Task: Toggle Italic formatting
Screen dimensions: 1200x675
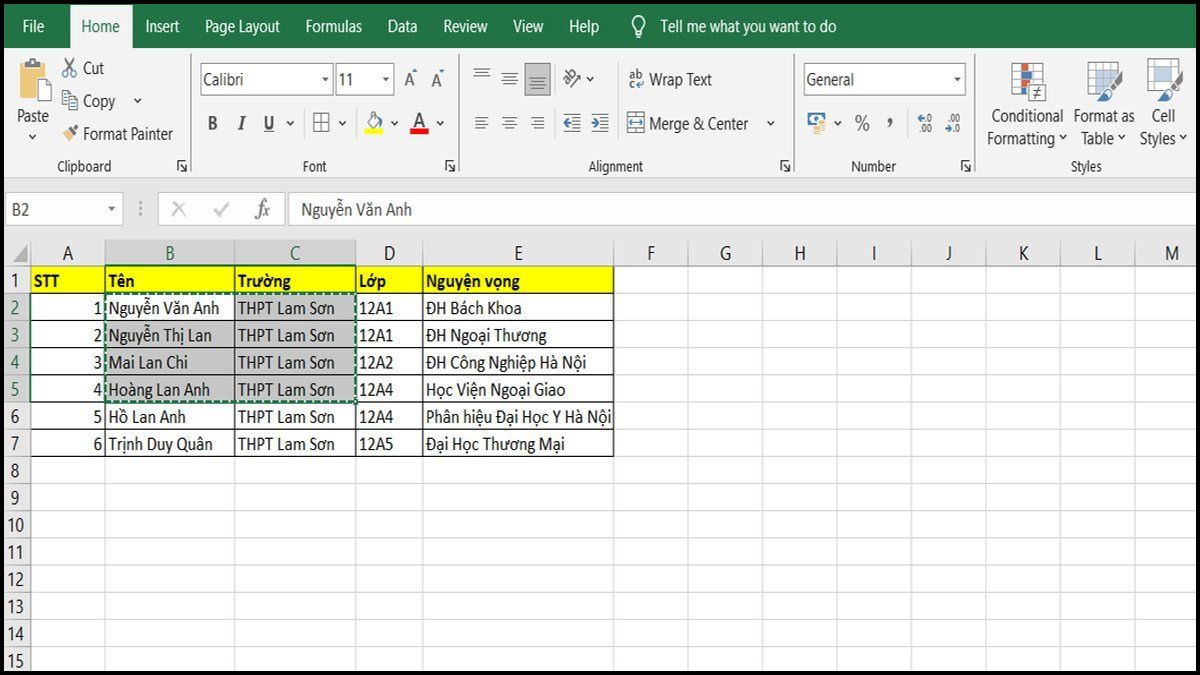Action: [241, 124]
